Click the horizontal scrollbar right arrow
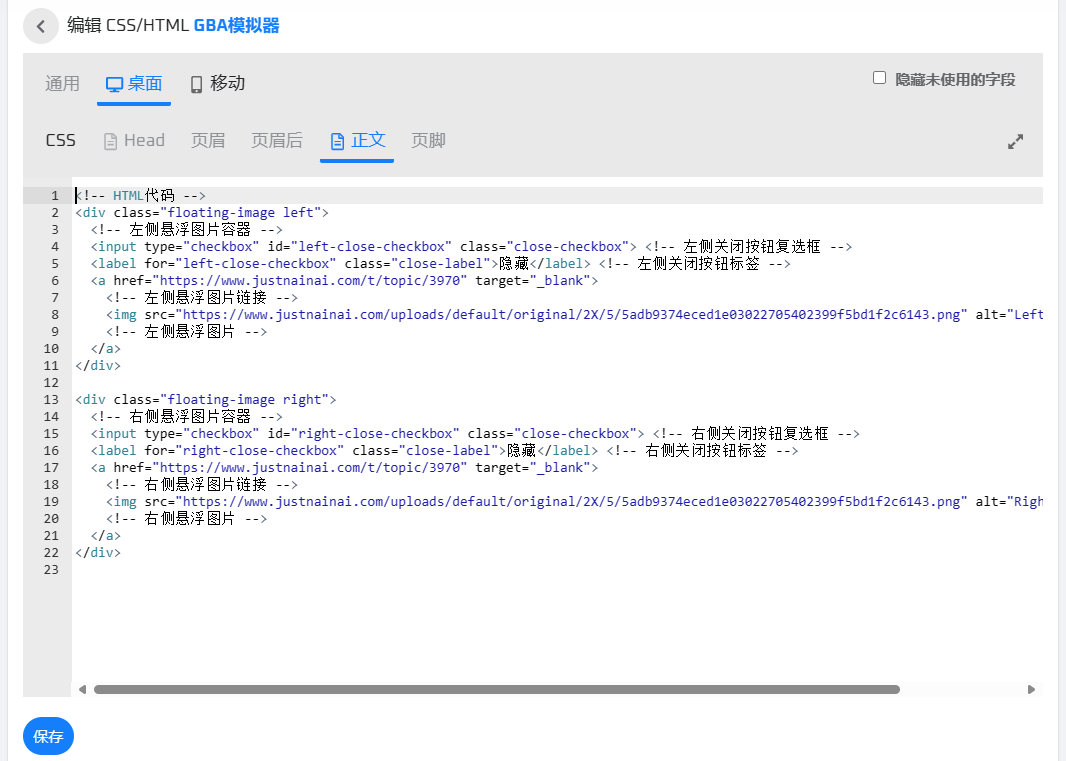Screen dimensions: 1066x761 tap(1031, 689)
